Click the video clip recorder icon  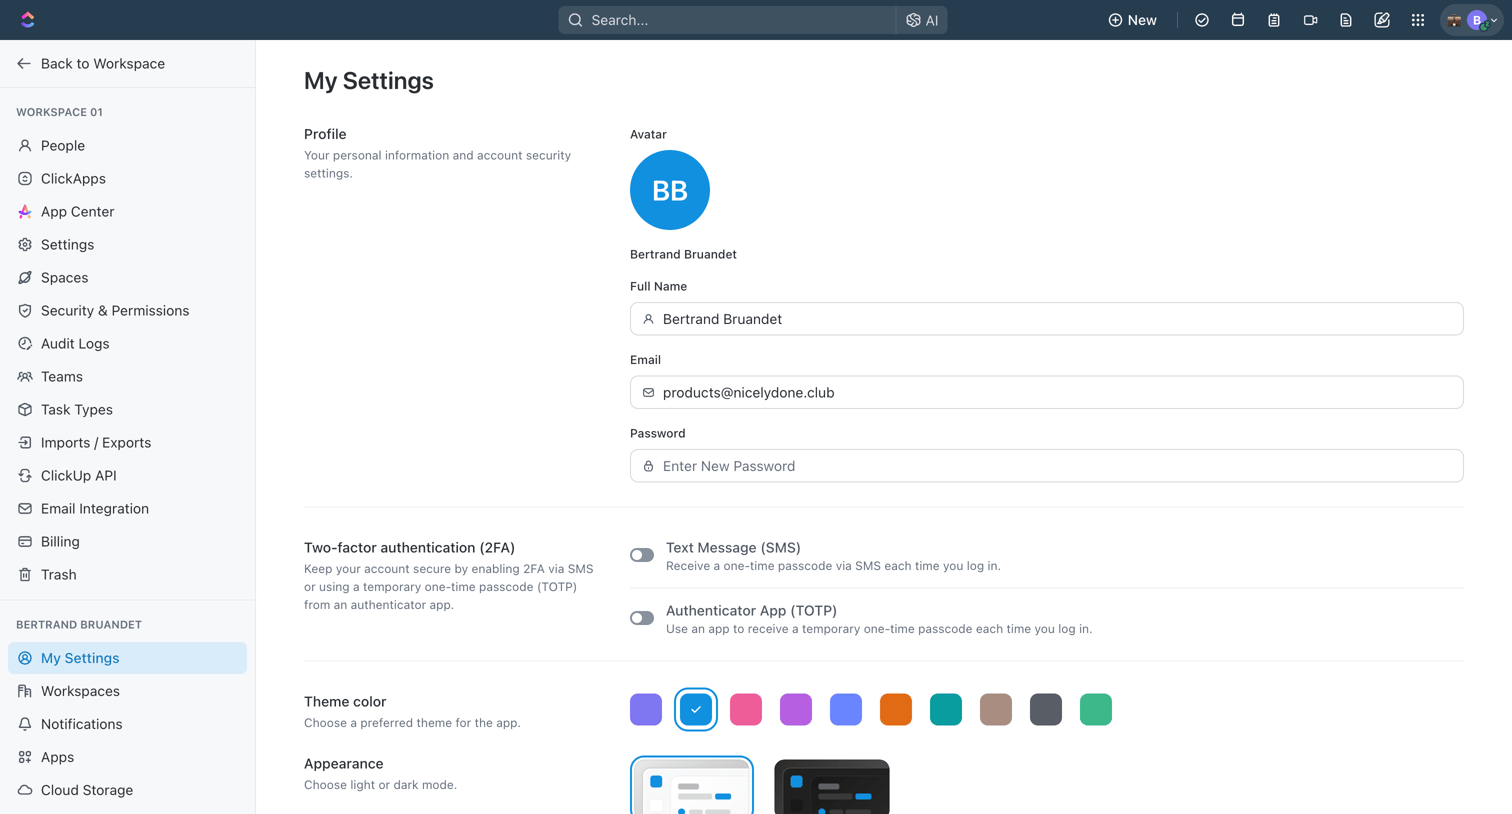(1310, 20)
